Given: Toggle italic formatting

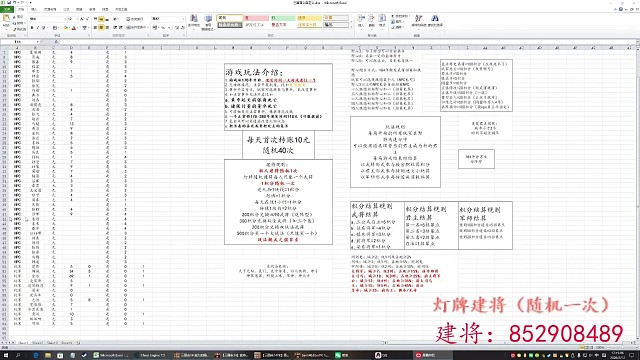Looking at the screenshot, I should [38, 28].
